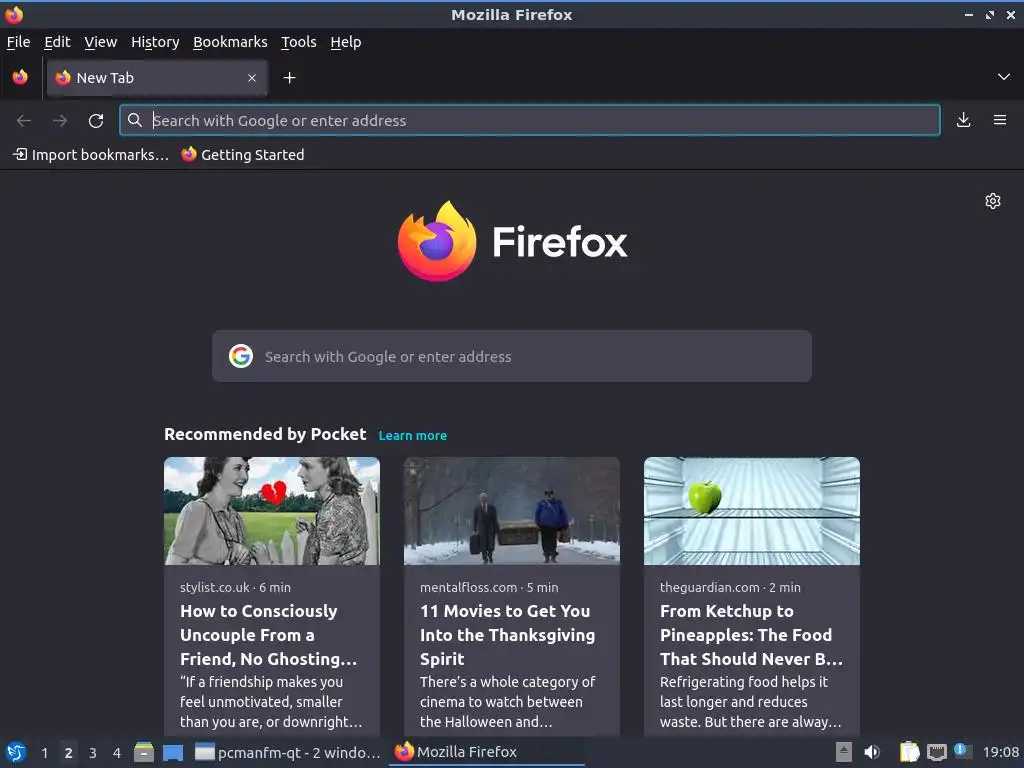Image resolution: width=1024 pixels, height=768 pixels.
Task: Focus the page's Google search box
Action: pyautogui.click(x=512, y=357)
